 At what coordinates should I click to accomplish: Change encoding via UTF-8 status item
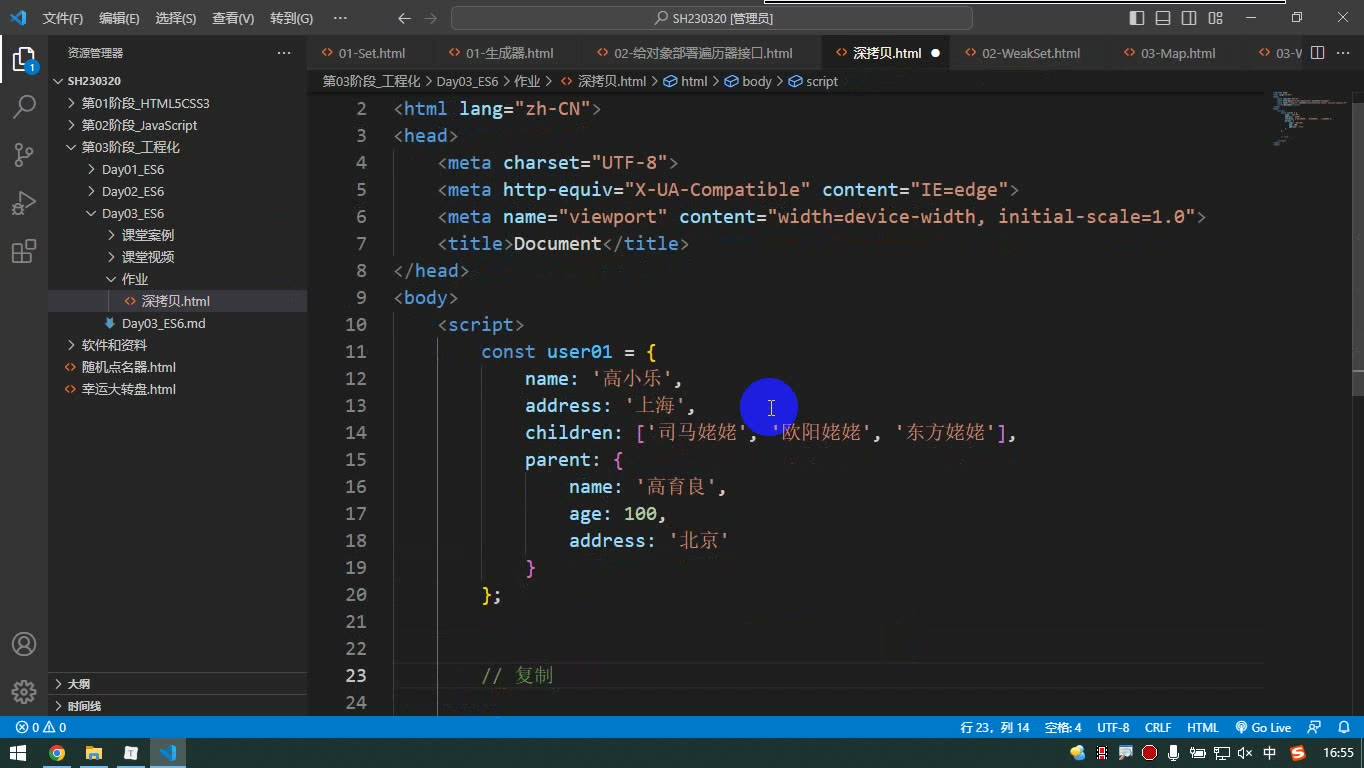pos(1113,728)
